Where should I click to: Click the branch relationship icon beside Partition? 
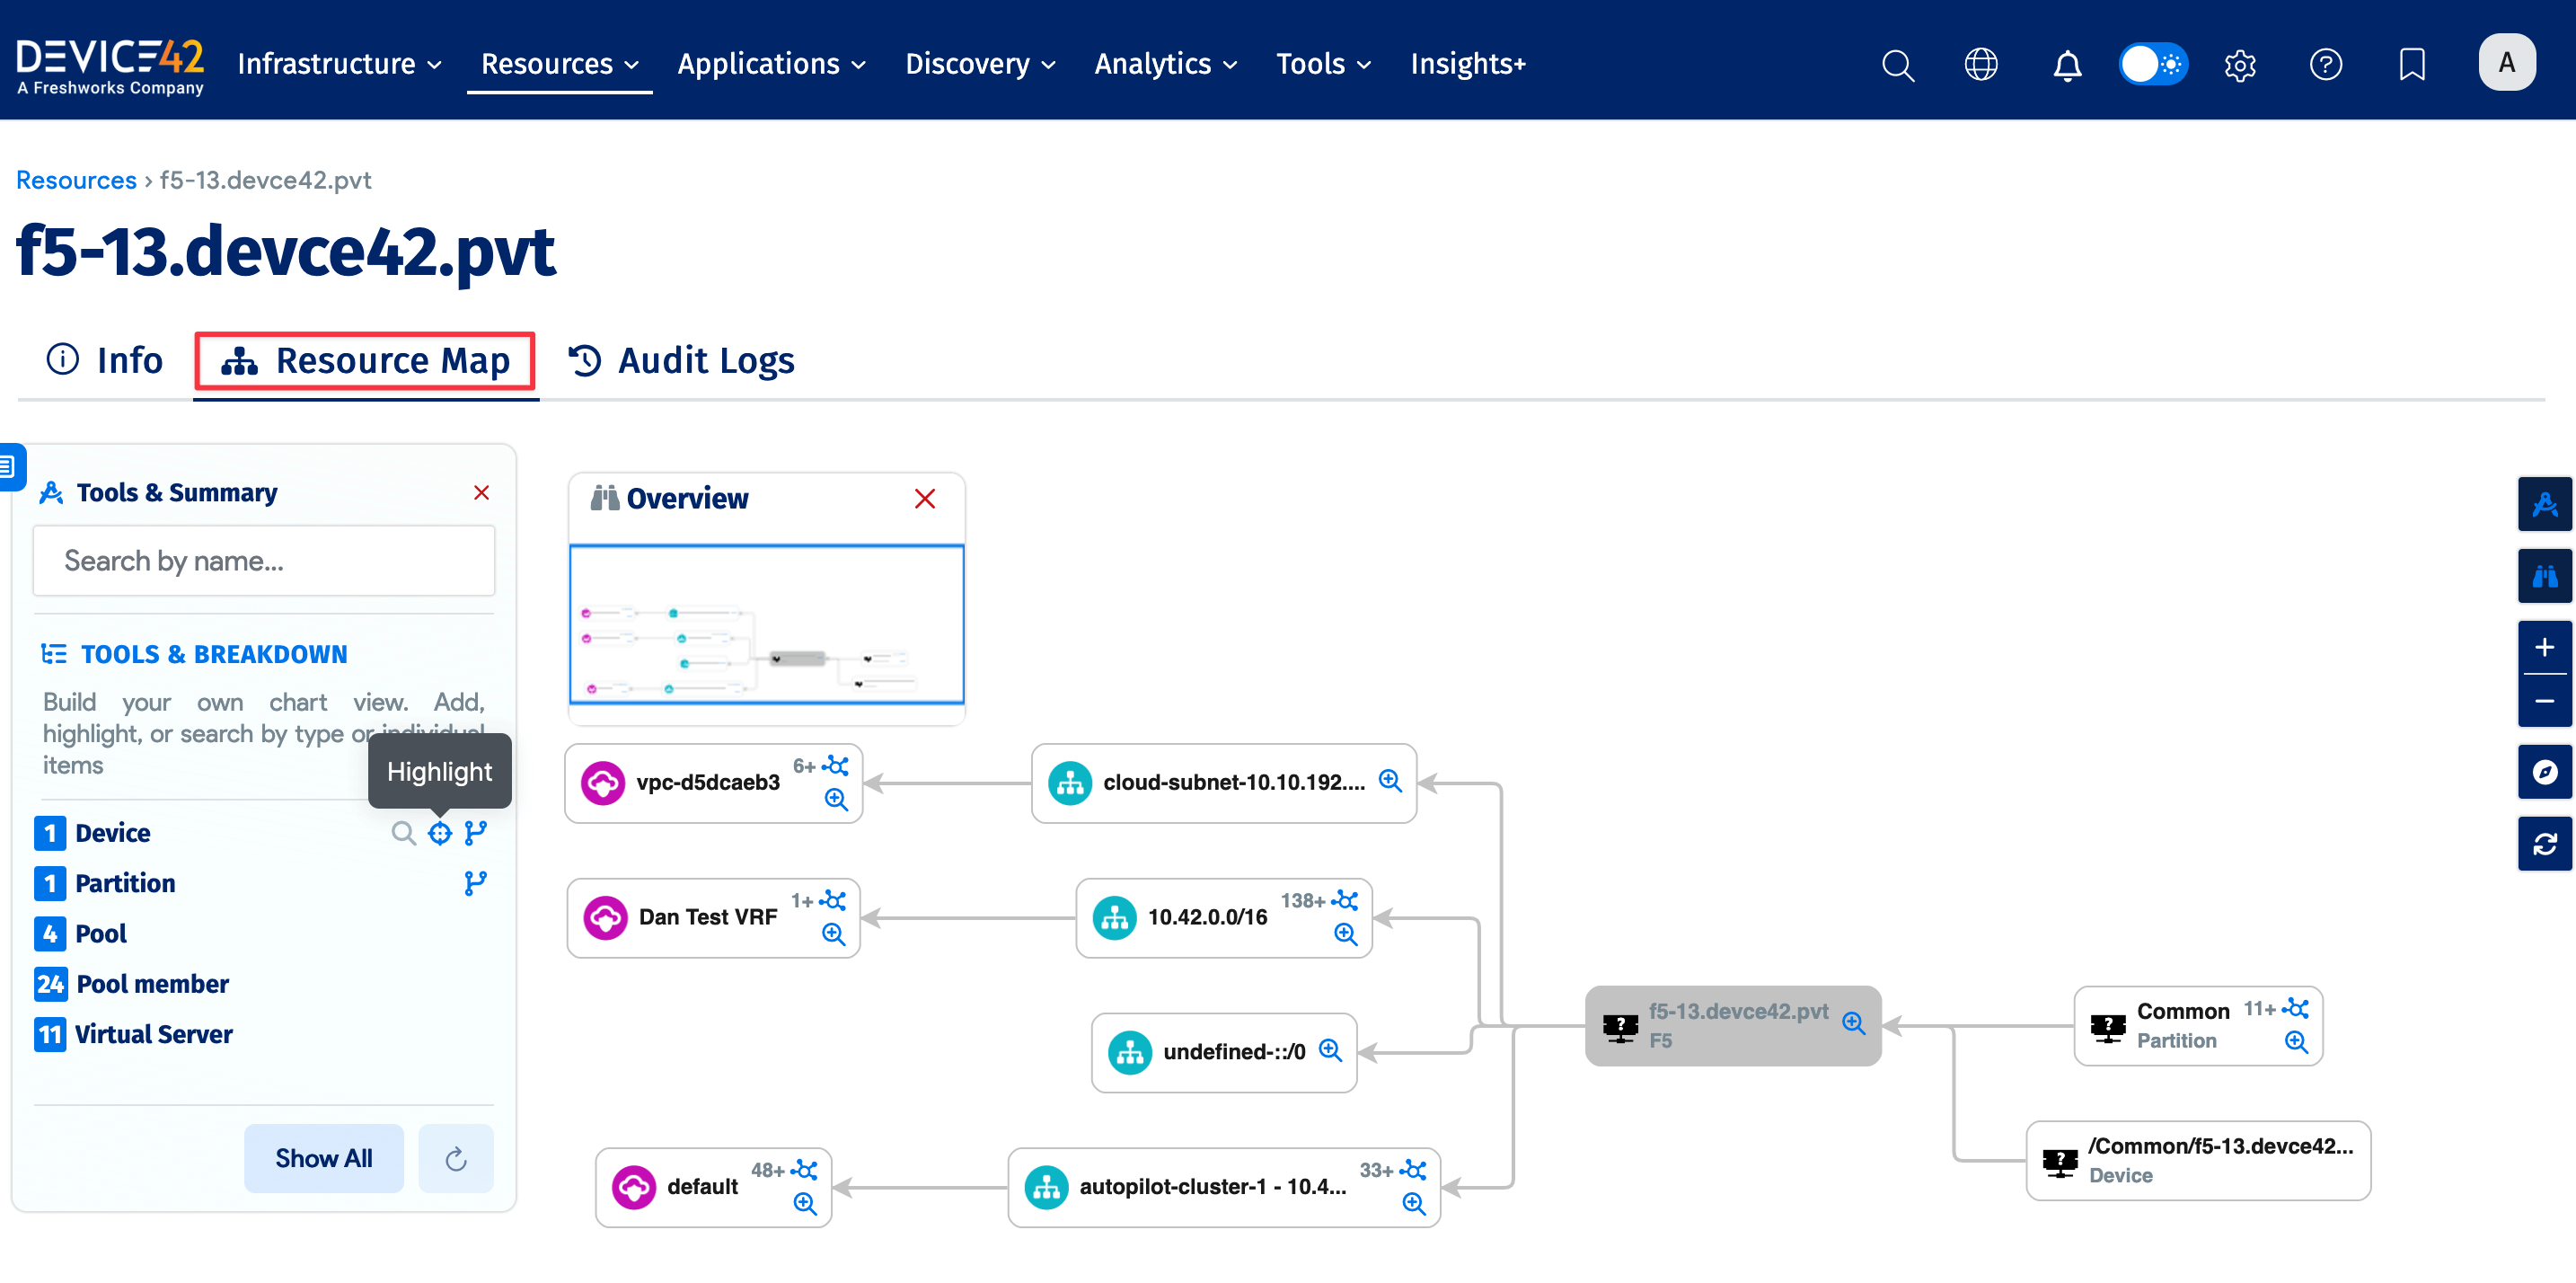tap(476, 882)
